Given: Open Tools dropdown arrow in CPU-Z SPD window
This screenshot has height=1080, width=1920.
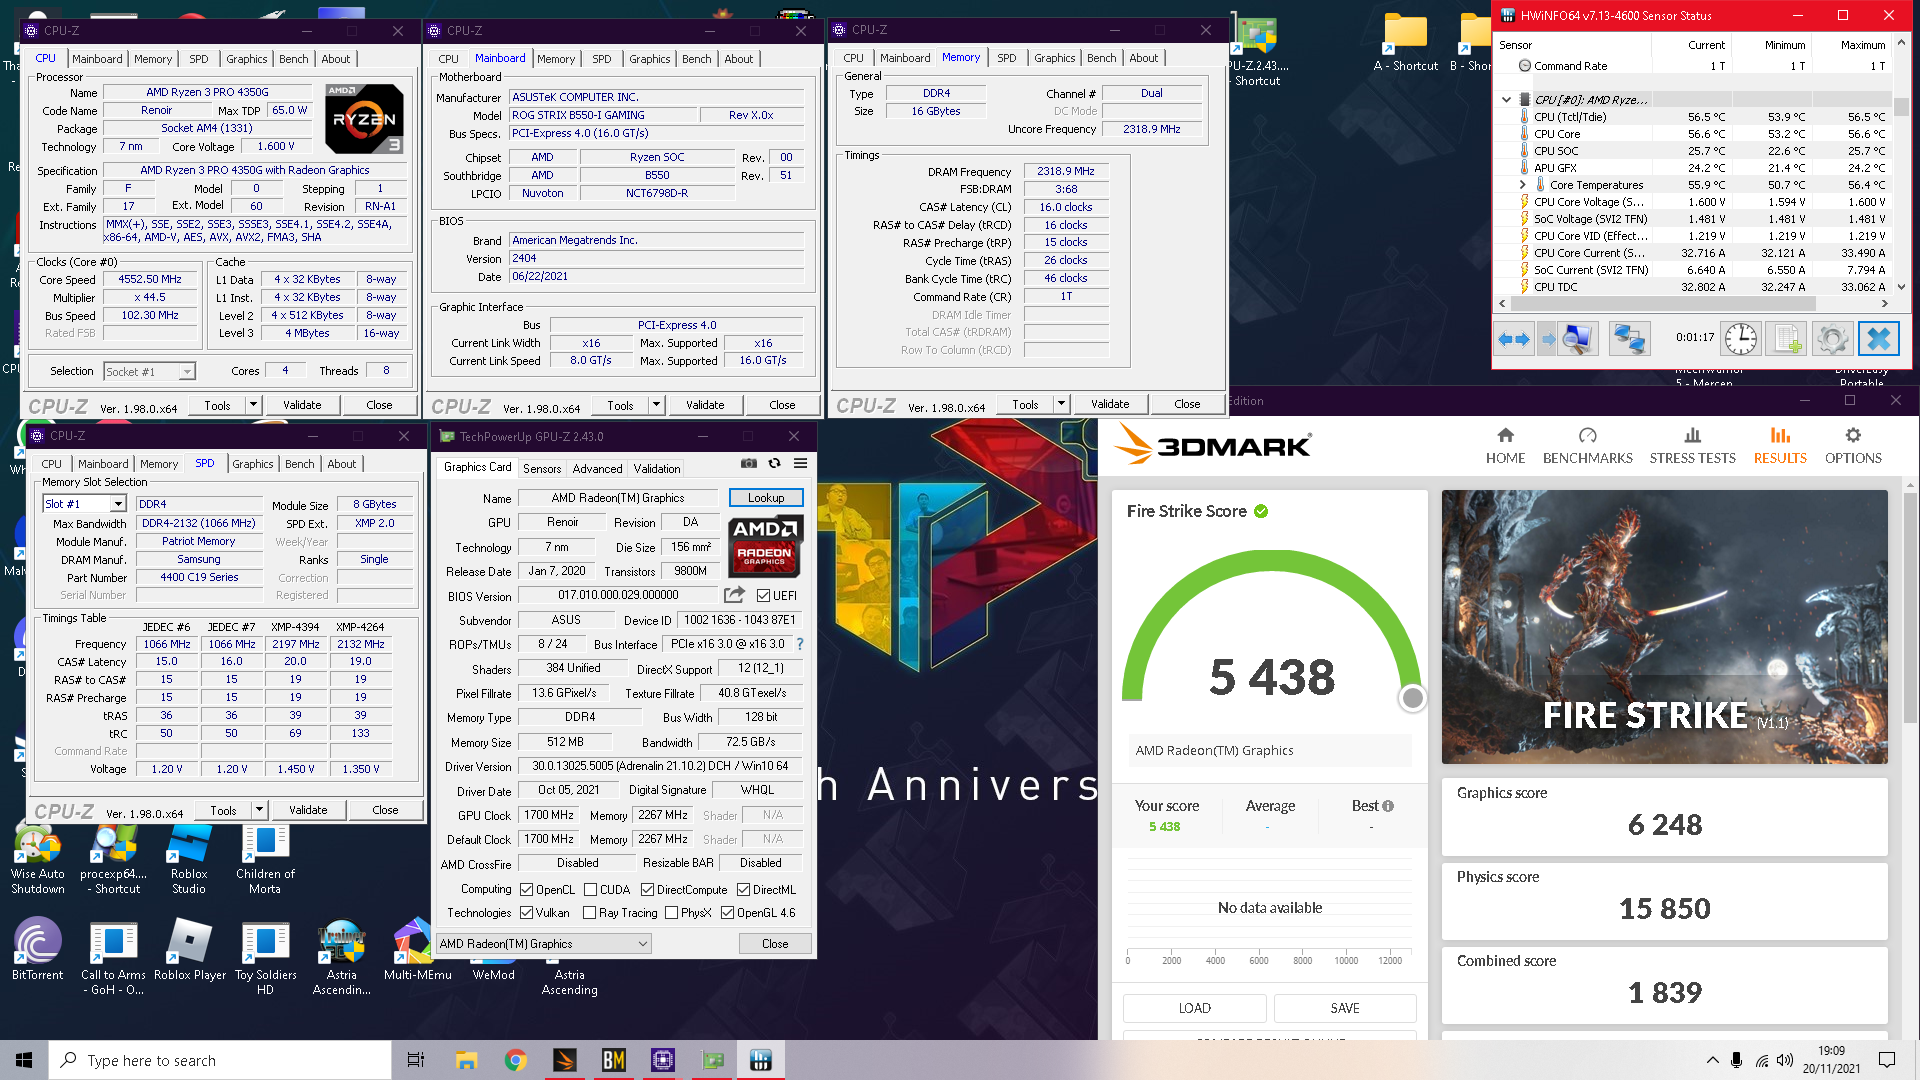Looking at the screenshot, I should [x=259, y=810].
